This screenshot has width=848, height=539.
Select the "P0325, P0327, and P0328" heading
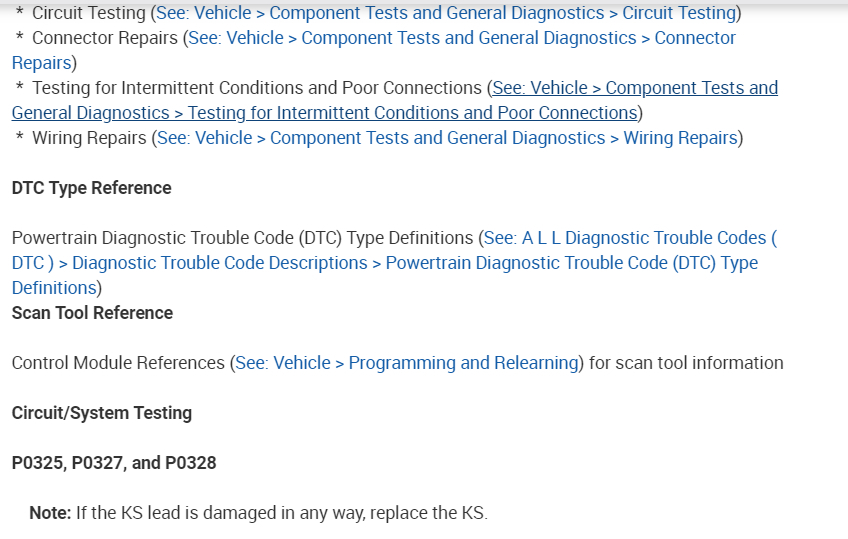(x=114, y=463)
